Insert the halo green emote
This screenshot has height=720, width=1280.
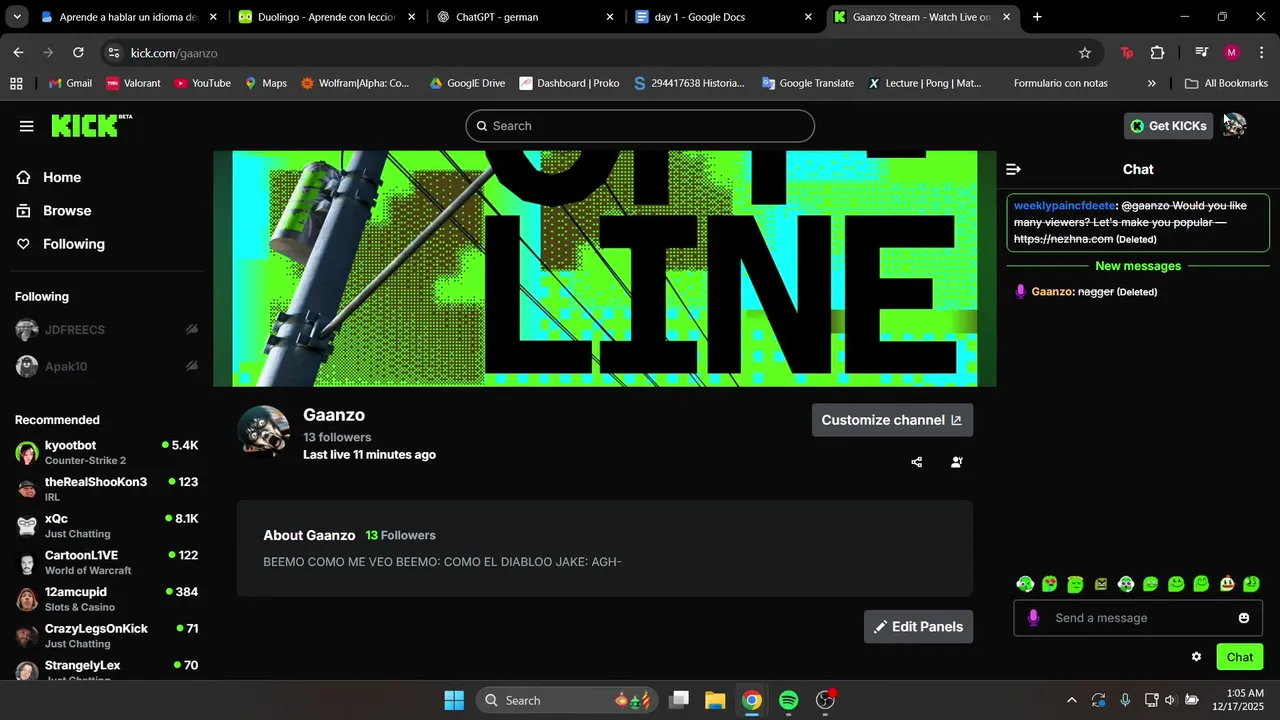pos(1075,584)
